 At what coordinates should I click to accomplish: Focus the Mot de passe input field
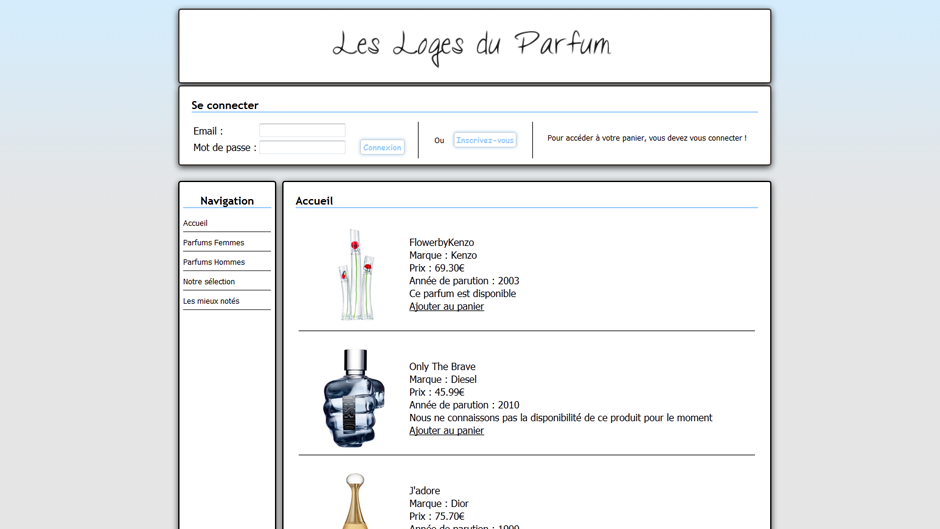(x=302, y=147)
